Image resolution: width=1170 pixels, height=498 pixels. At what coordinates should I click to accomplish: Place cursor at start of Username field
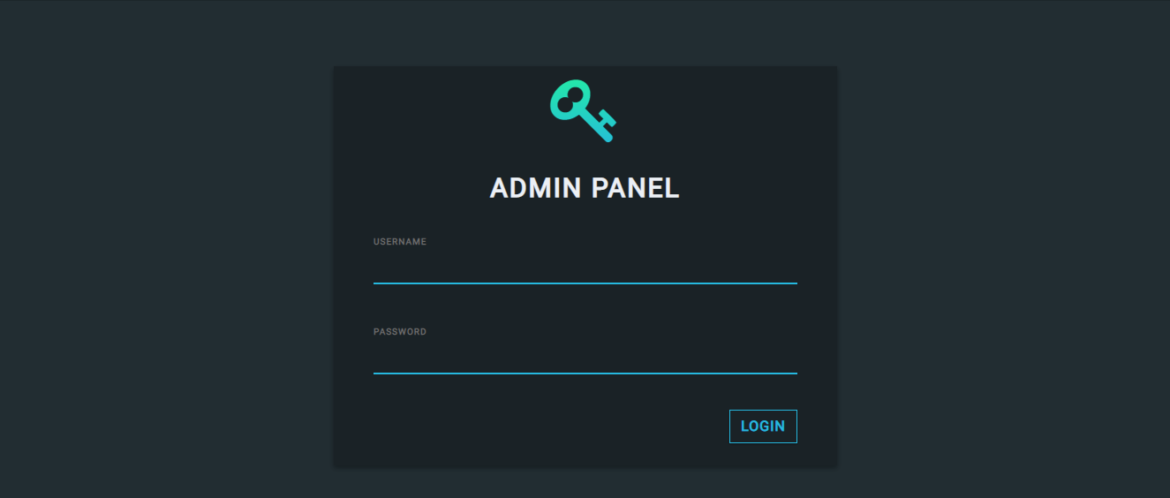click(x=377, y=267)
